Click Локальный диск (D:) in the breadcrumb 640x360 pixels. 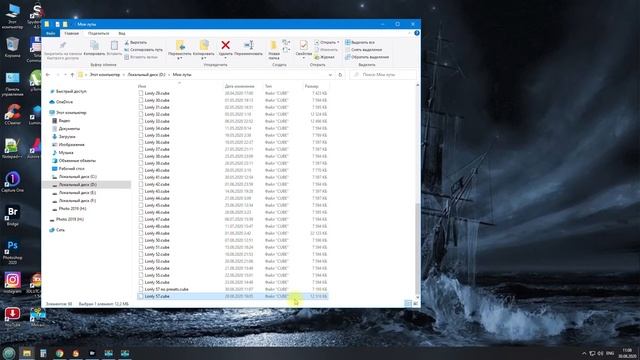(x=146, y=75)
